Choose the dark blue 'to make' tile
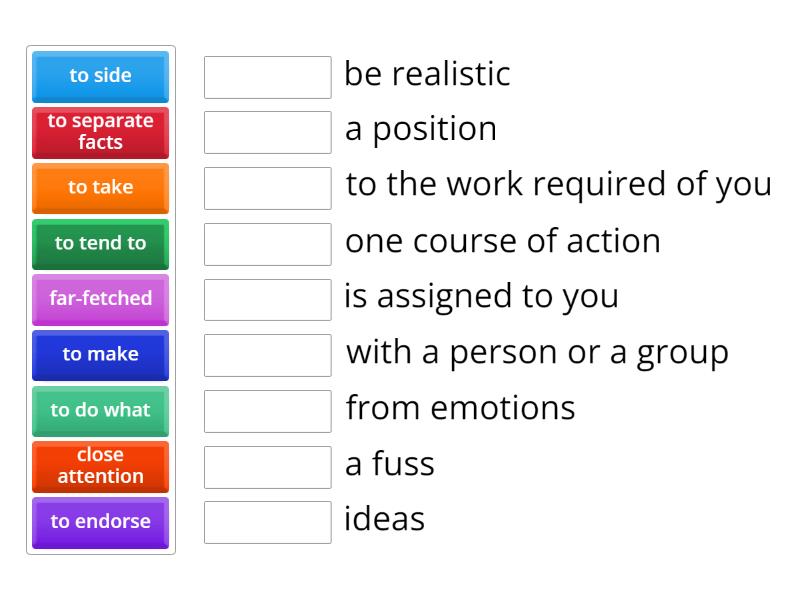Viewport: 800px width, 600px height. click(x=100, y=355)
